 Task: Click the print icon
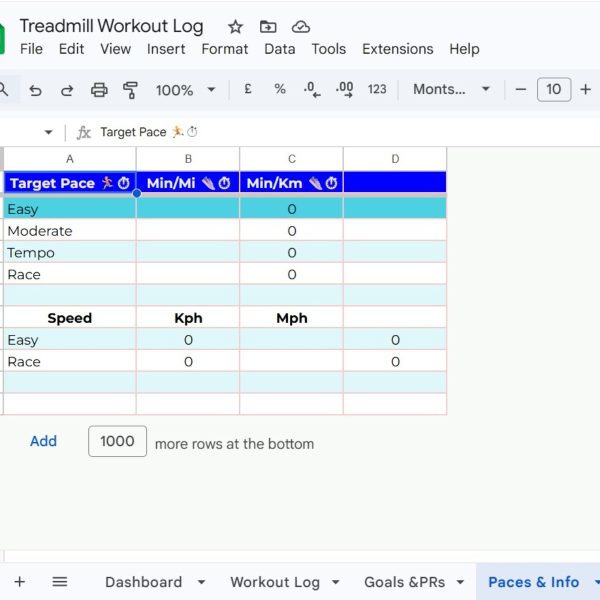[99, 90]
